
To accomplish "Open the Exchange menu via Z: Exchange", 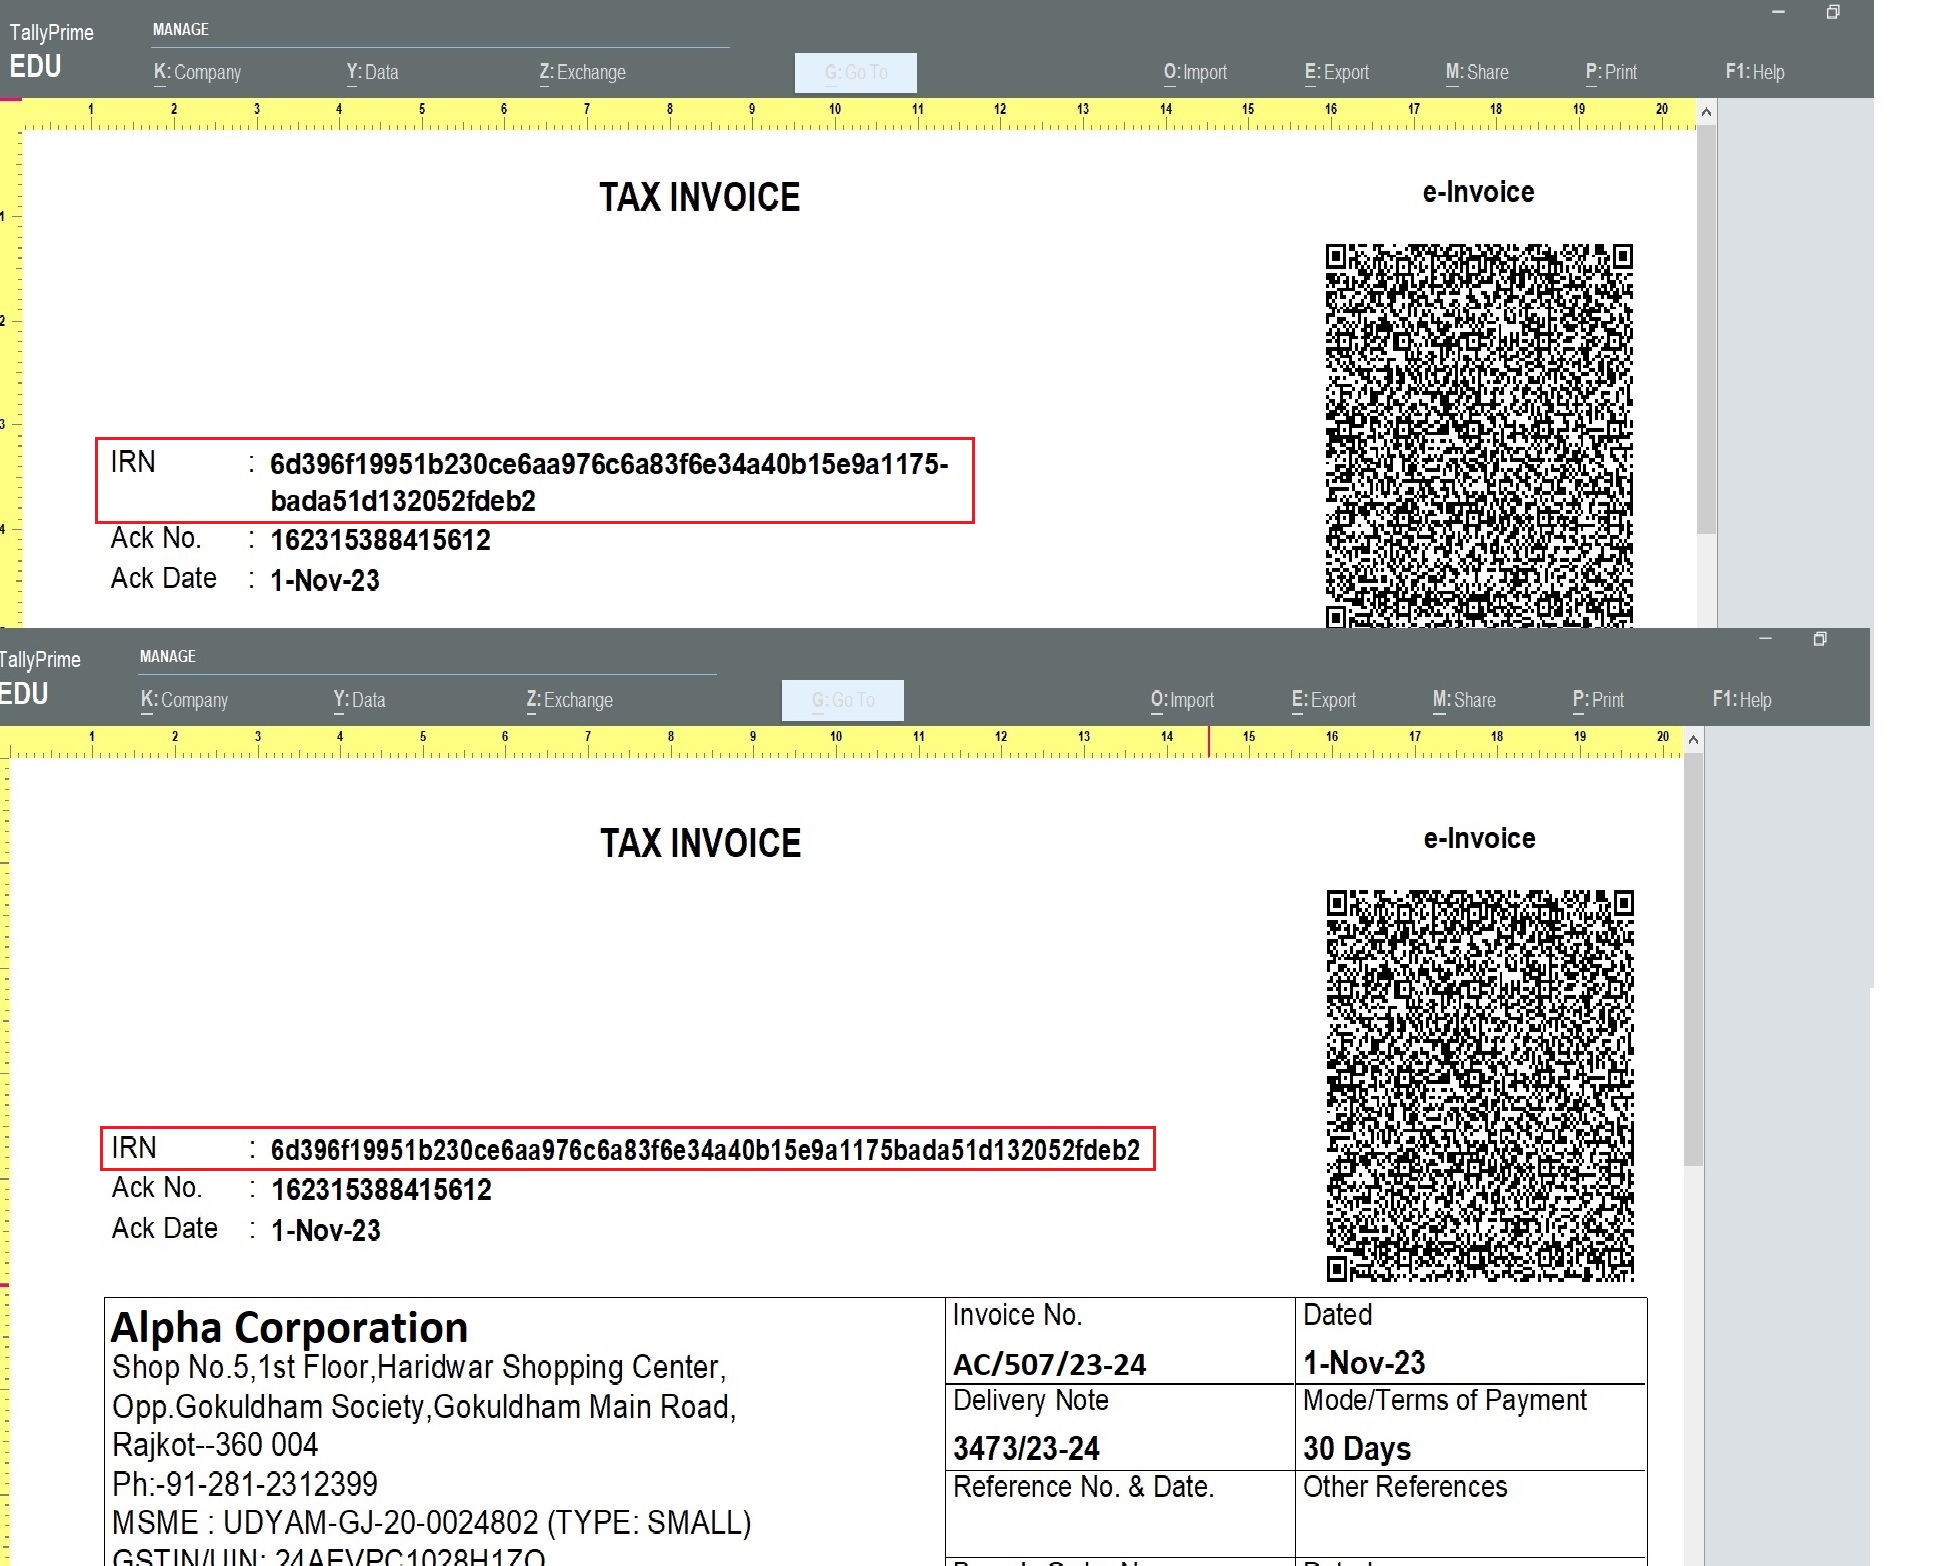I will pos(582,72).
